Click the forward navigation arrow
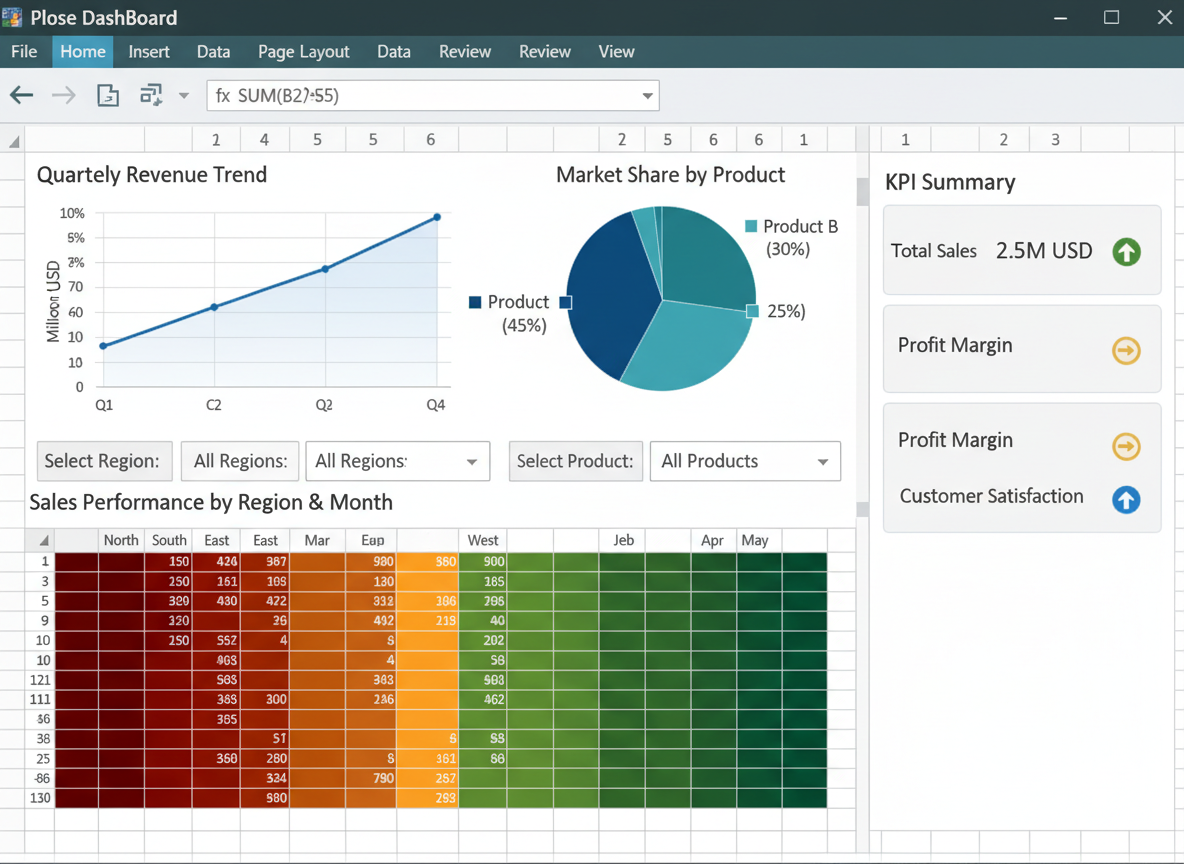The width and height of the screenshot is (1184, 864). (63, 94)
